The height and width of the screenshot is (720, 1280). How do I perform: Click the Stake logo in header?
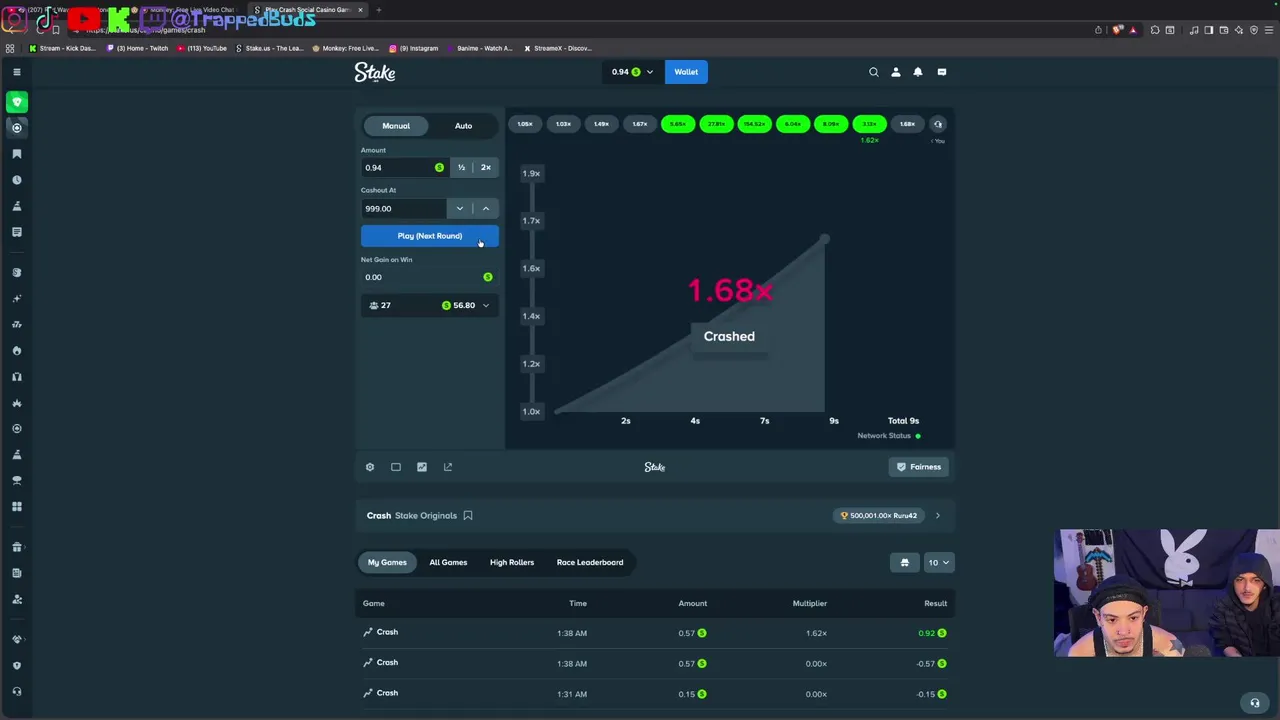[375, 72]
